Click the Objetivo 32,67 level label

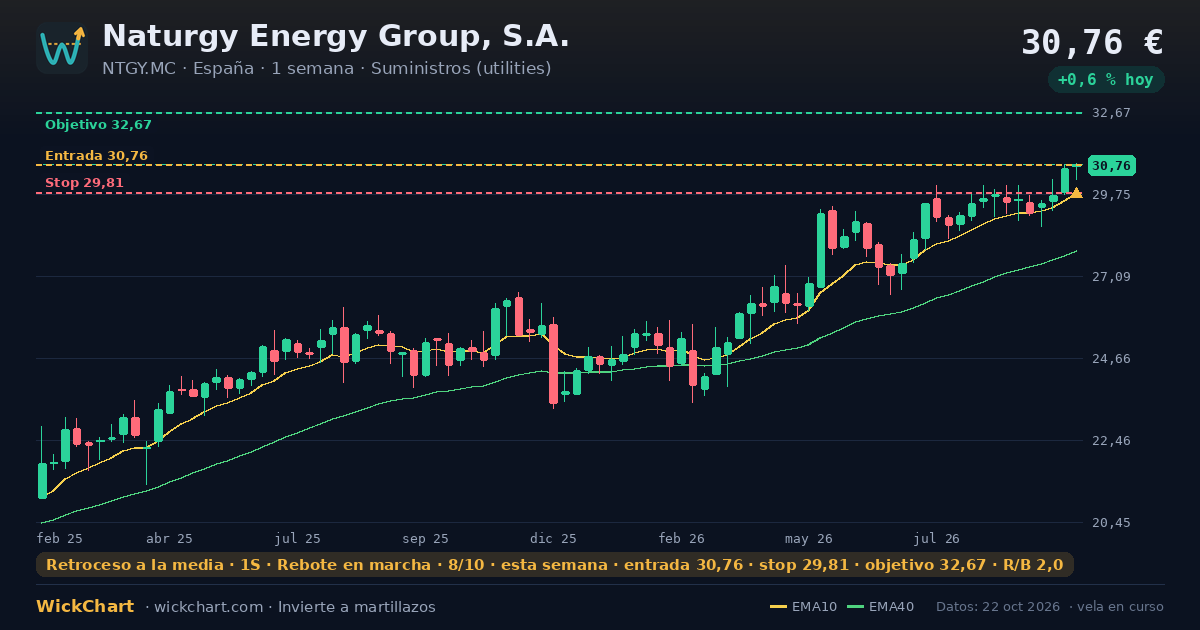pos(98,125)
